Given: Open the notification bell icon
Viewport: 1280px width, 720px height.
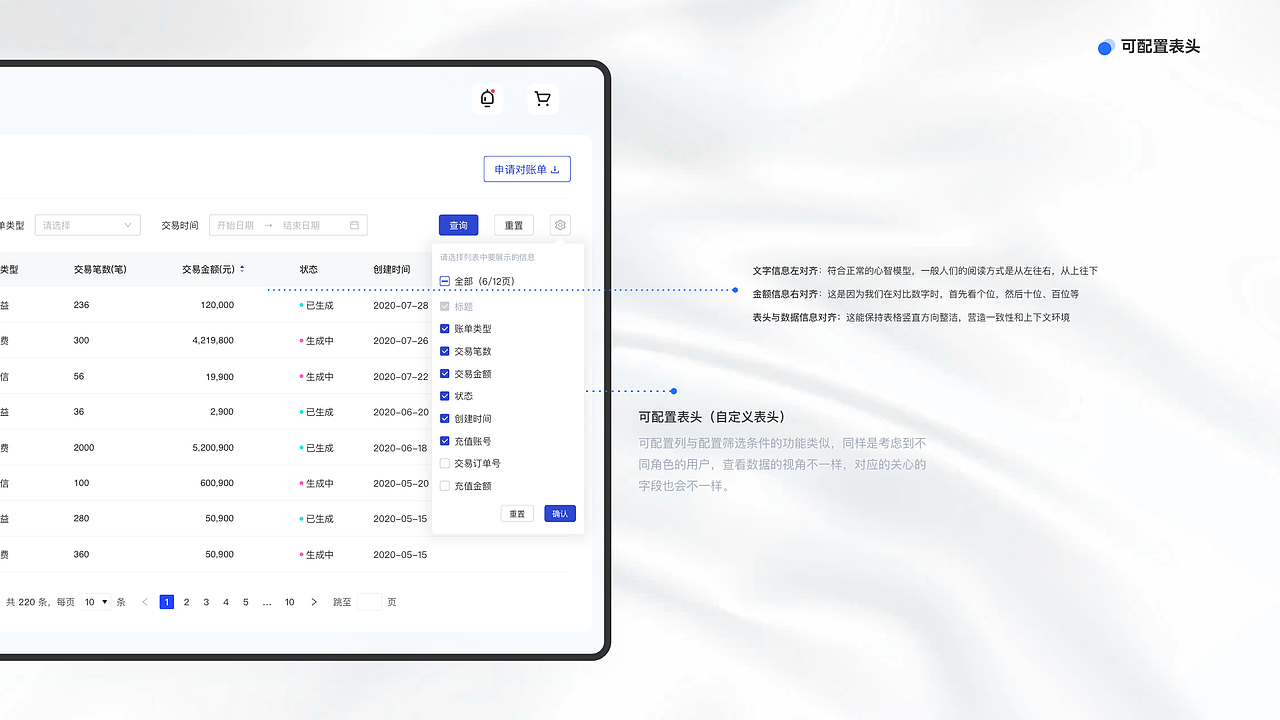Looking at the screenshot, I should pos(487,98).
